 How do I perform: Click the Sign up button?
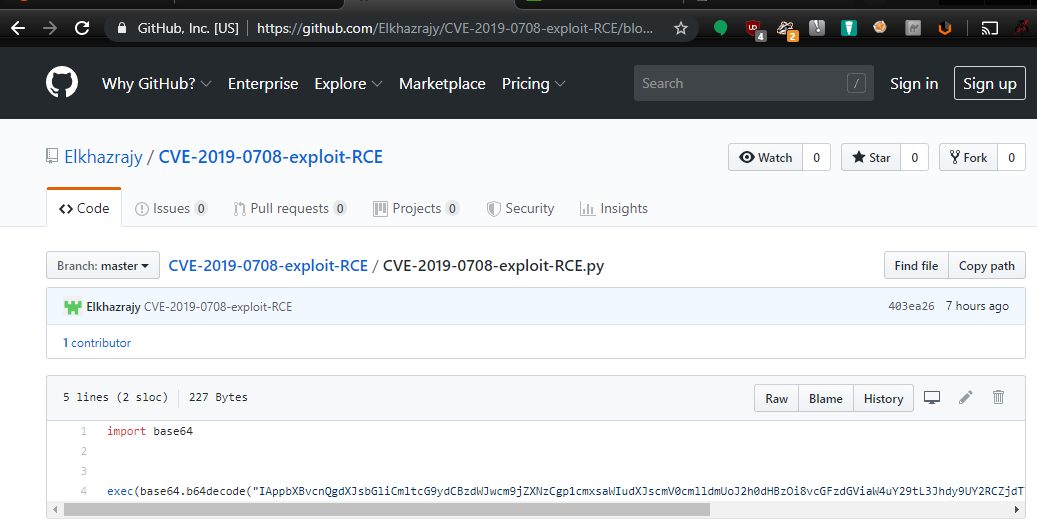click(x=989, y=83)
